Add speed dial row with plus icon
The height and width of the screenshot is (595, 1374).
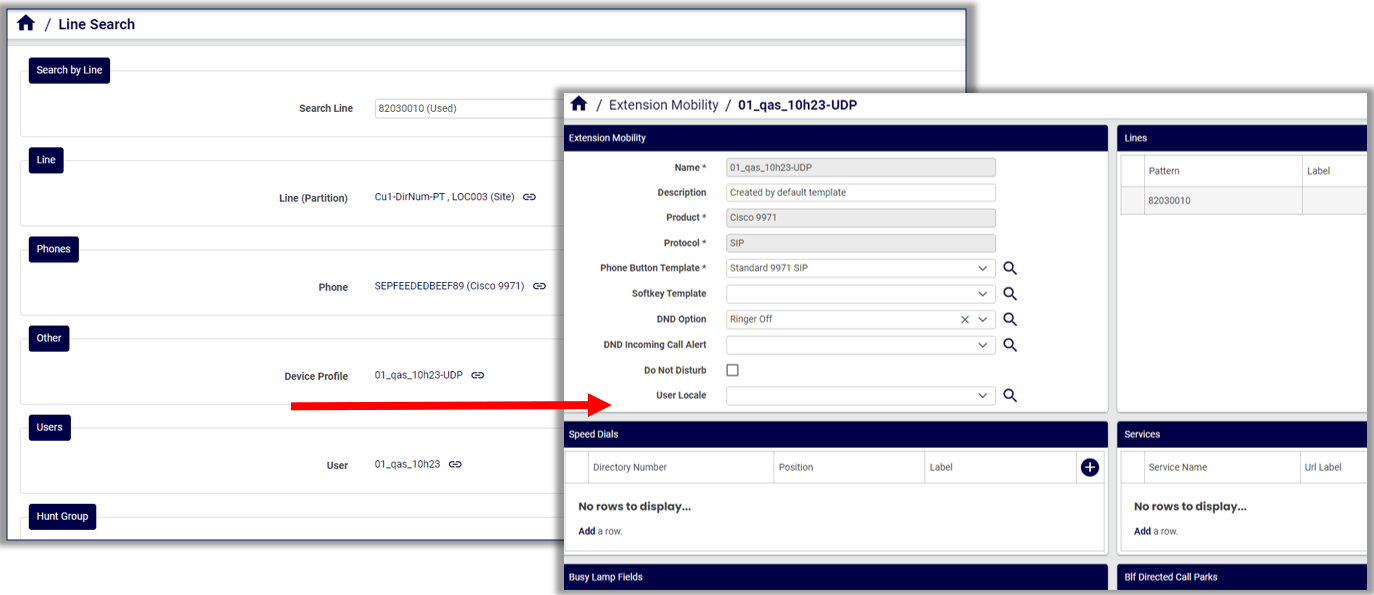1090,467
